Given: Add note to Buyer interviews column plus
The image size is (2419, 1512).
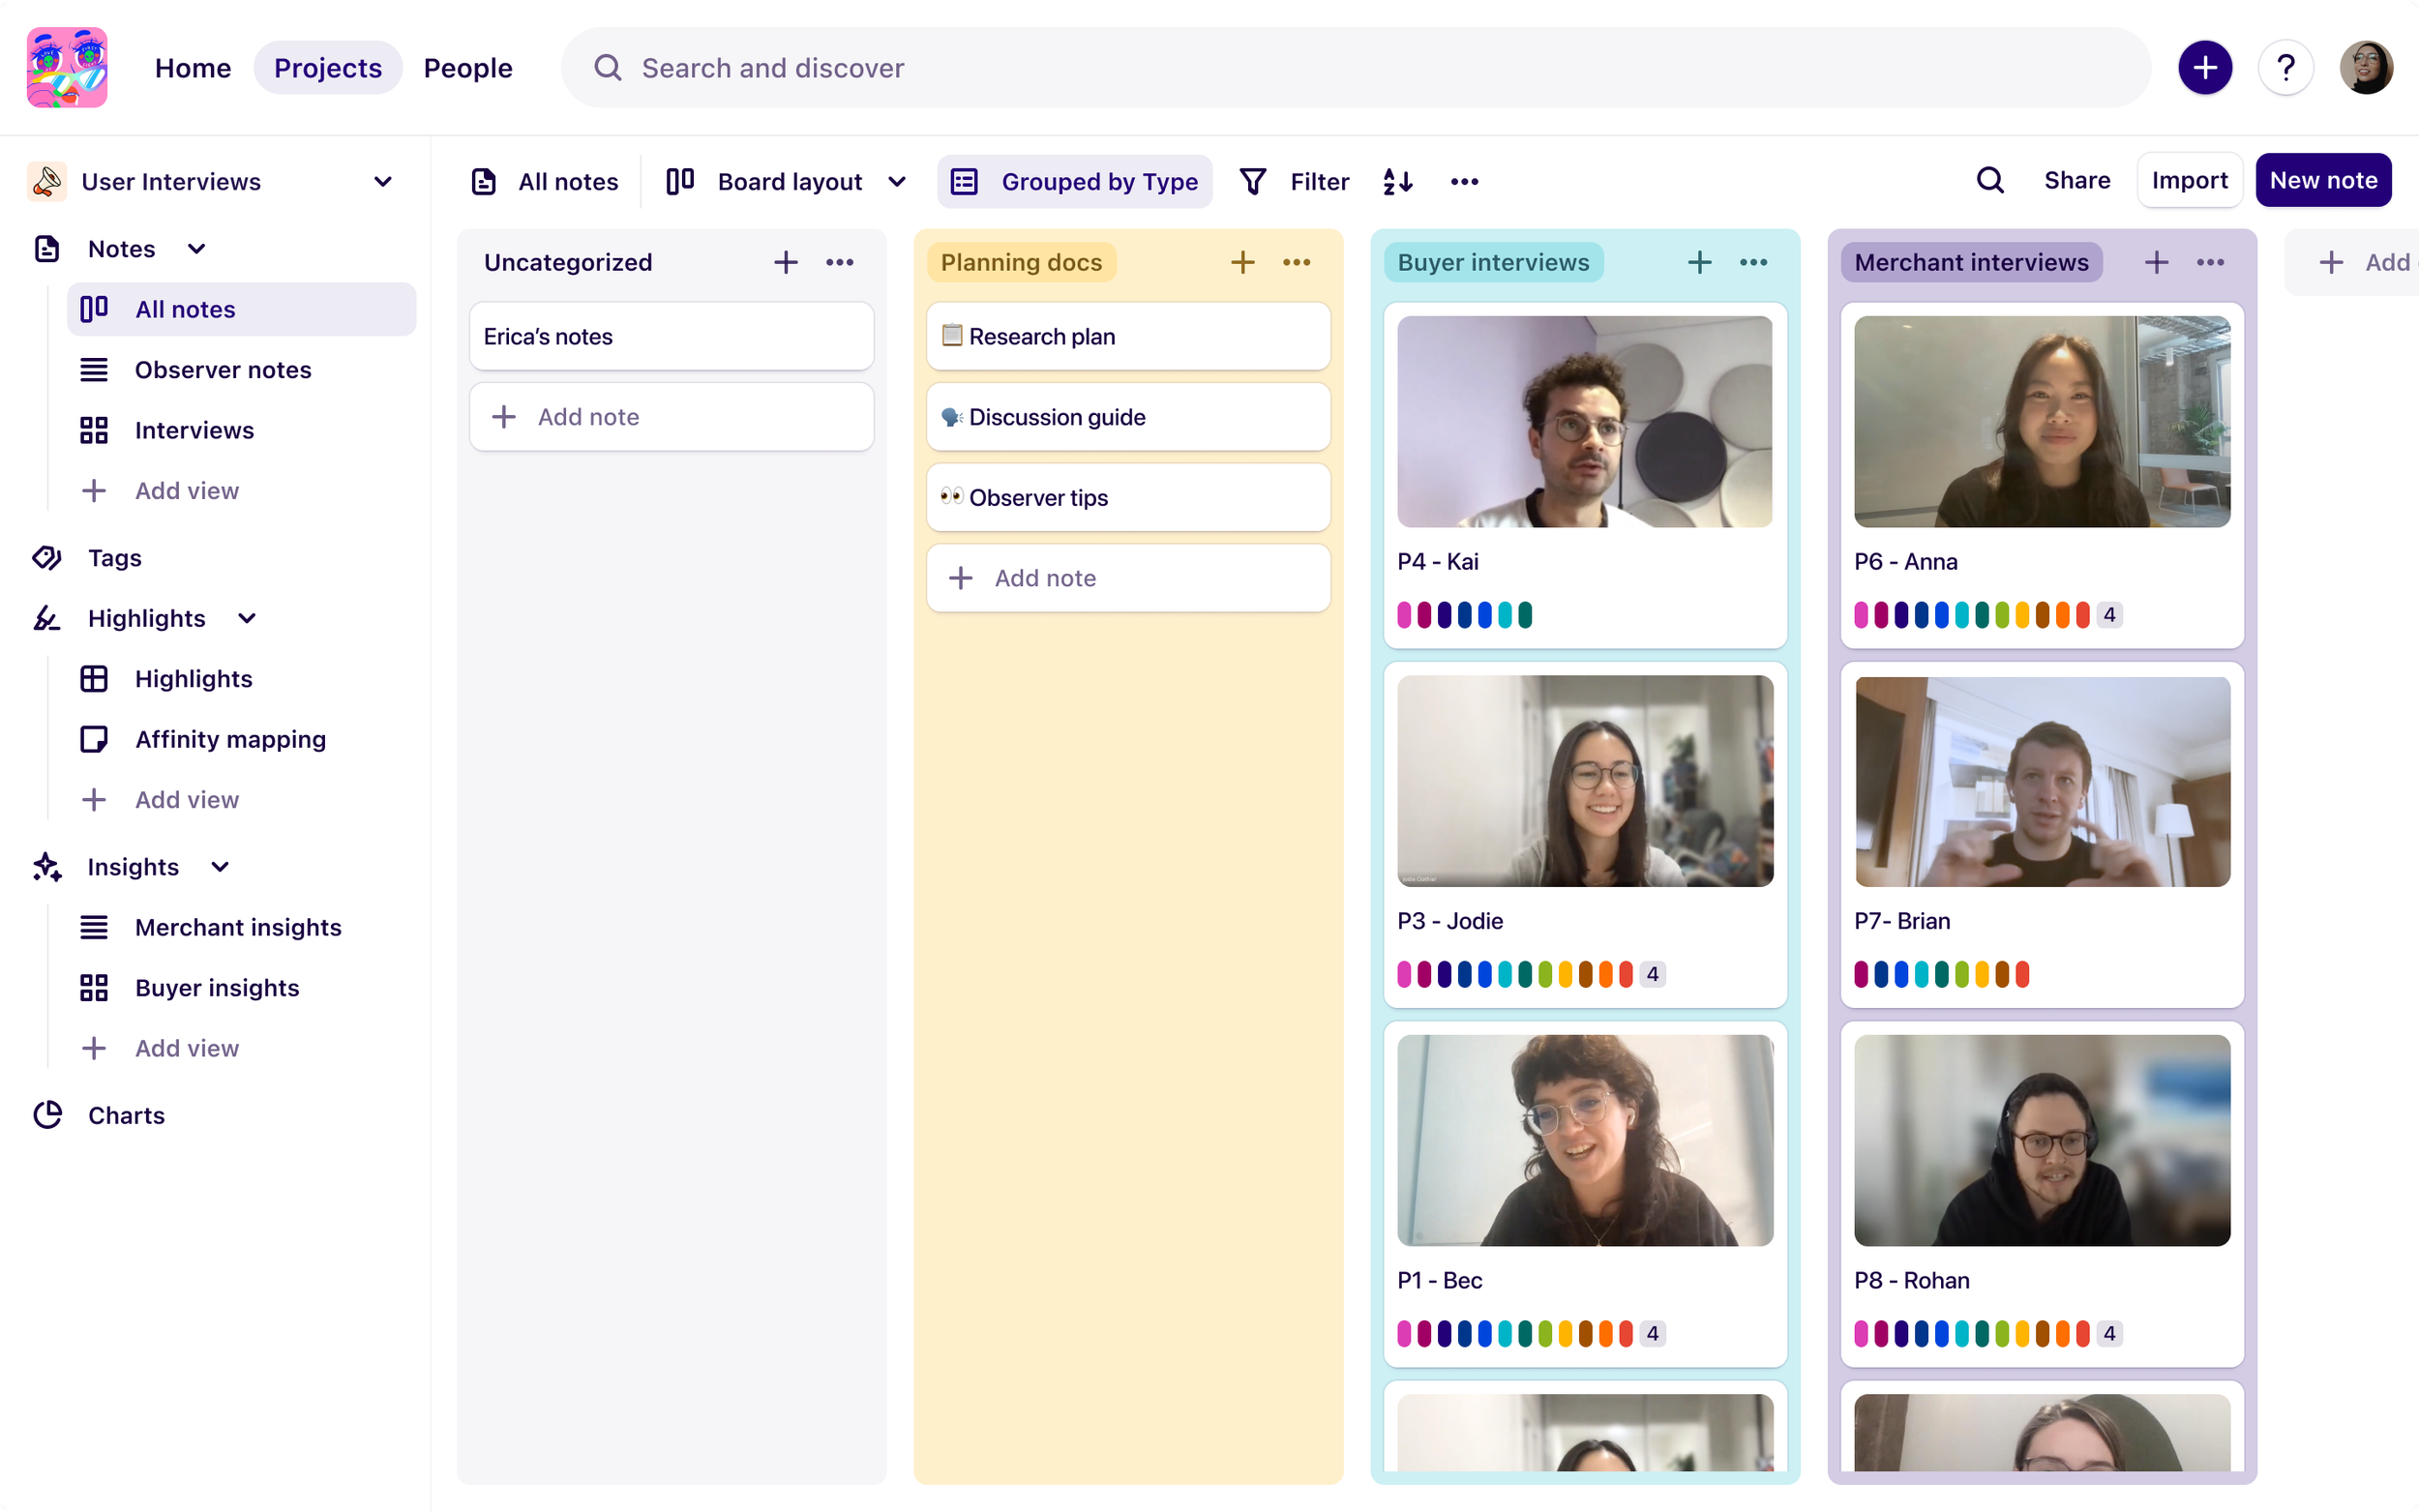Looking at the screenshot, I should pyautogui.click(x=1699, y=262).
